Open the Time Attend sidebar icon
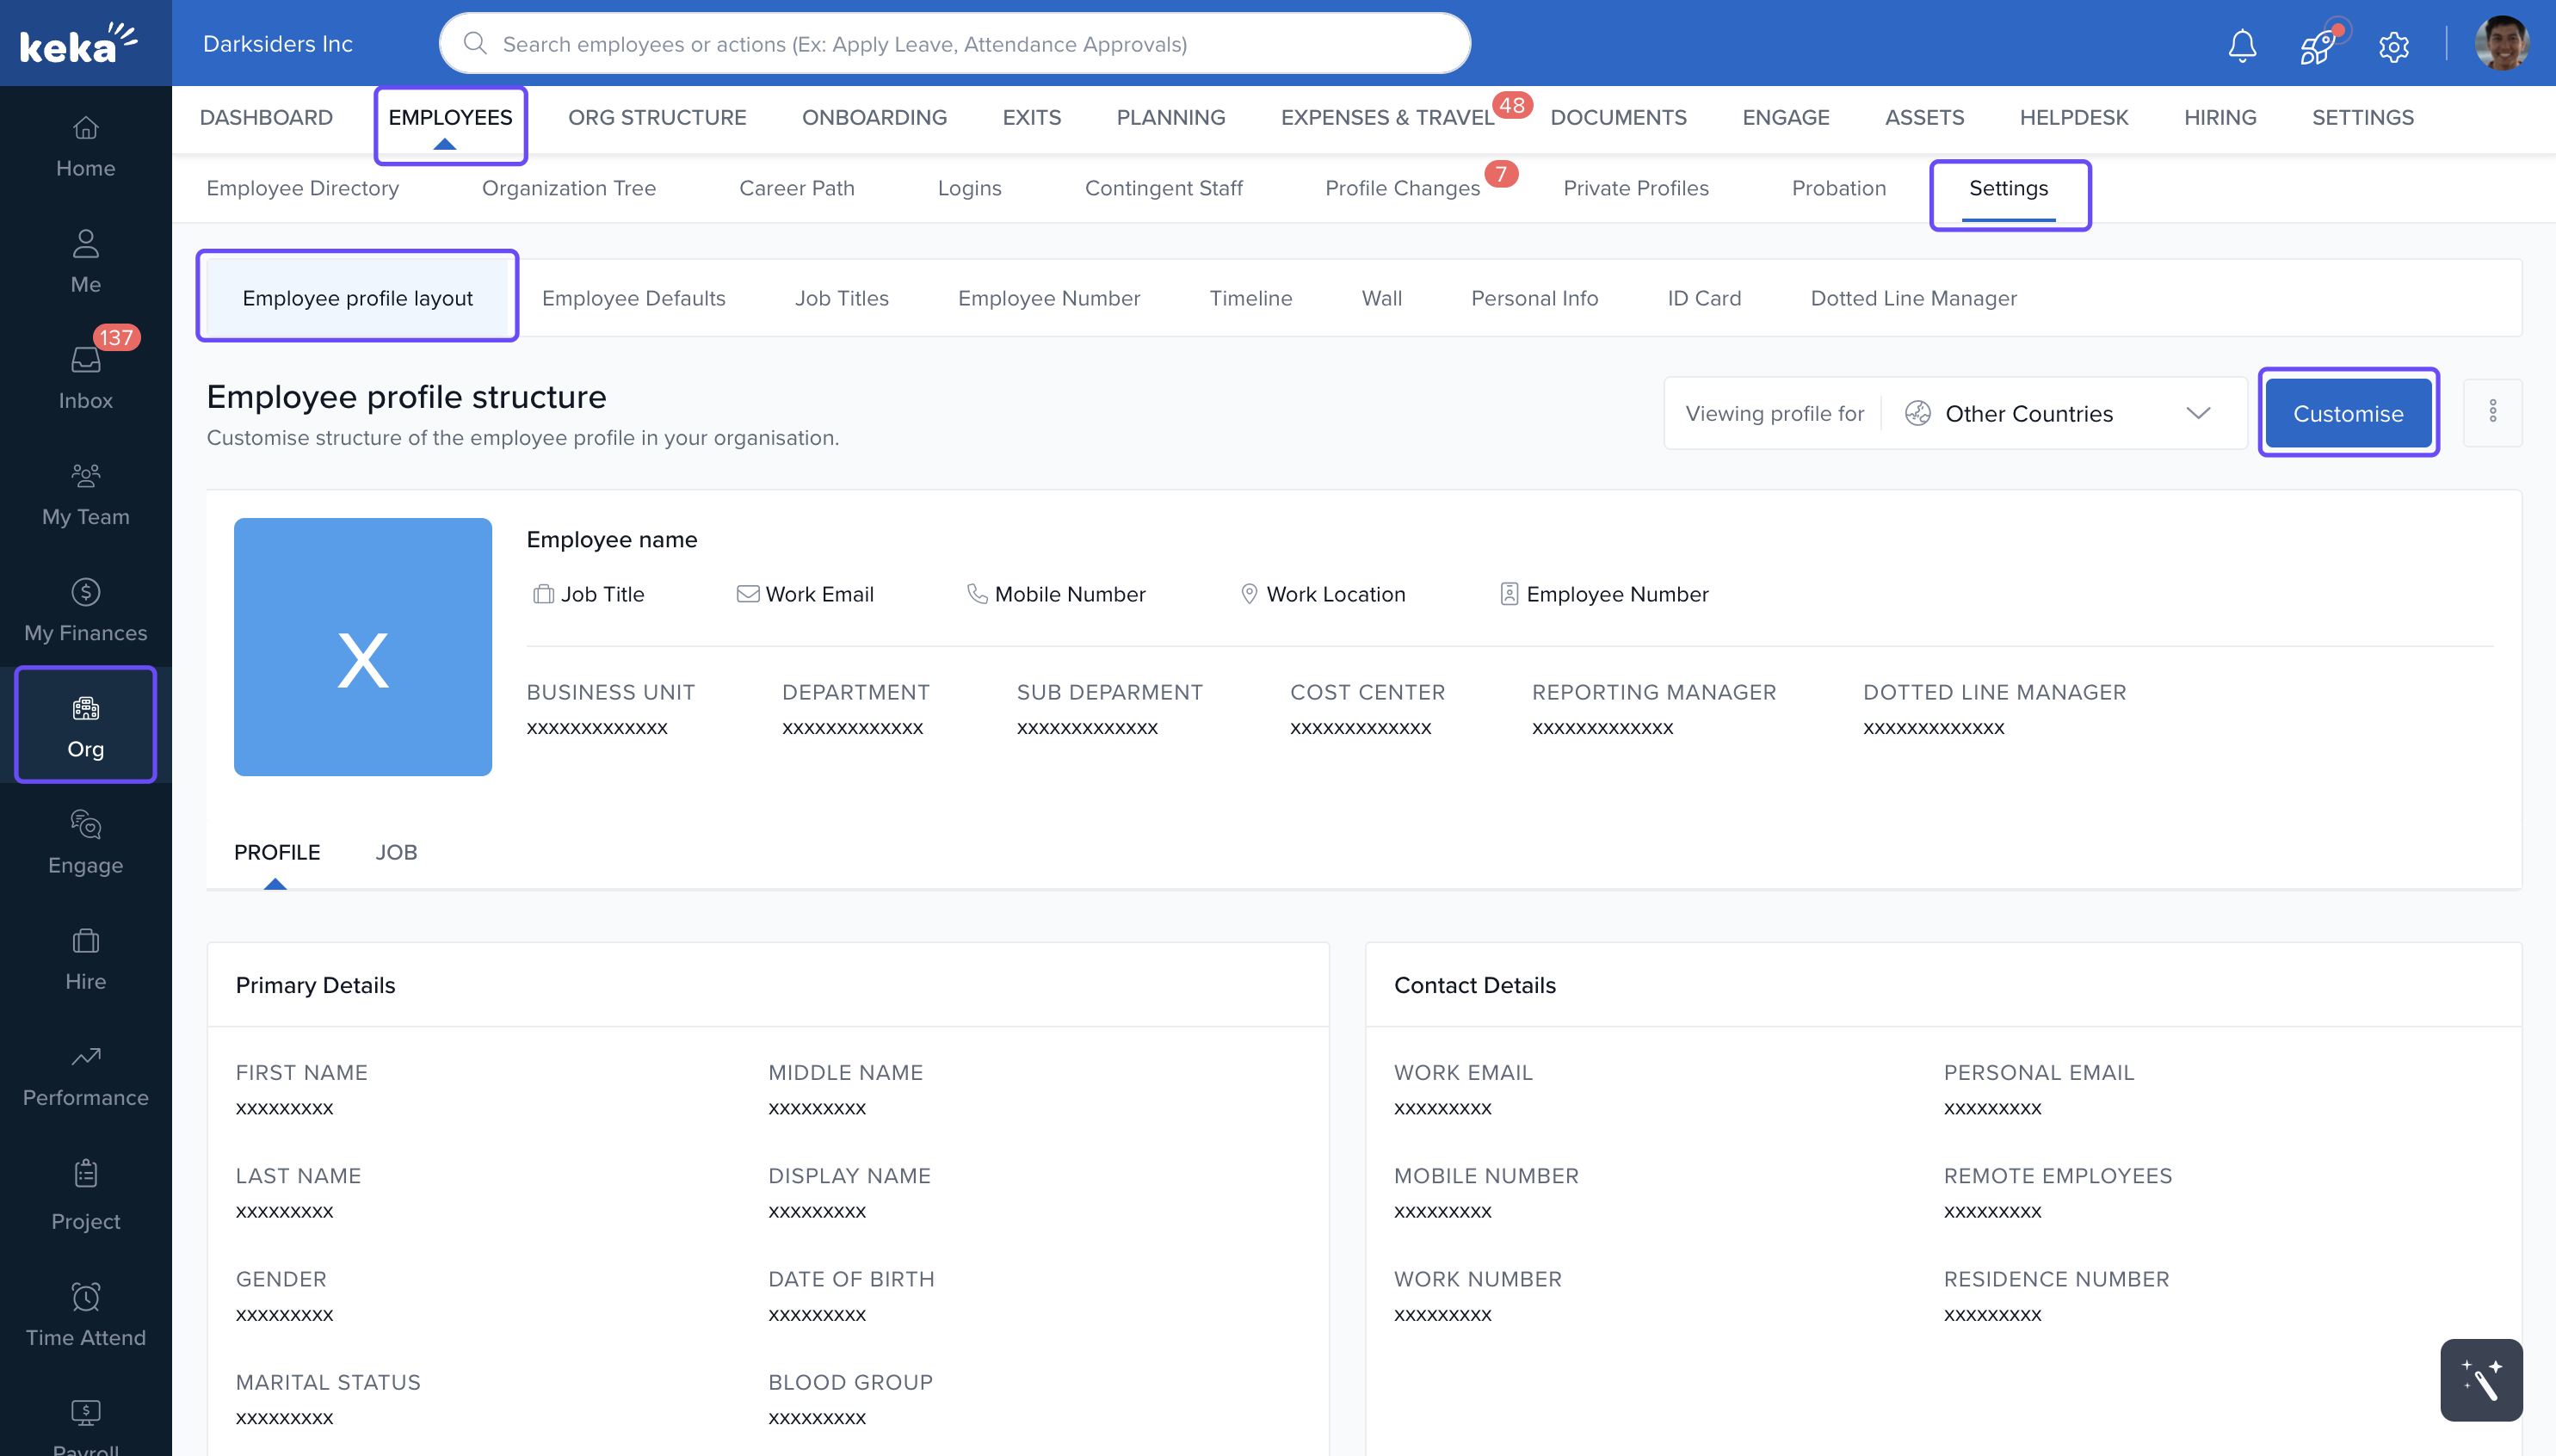The height and width of the screenshot is (1456, 2556). (85, 1314)
